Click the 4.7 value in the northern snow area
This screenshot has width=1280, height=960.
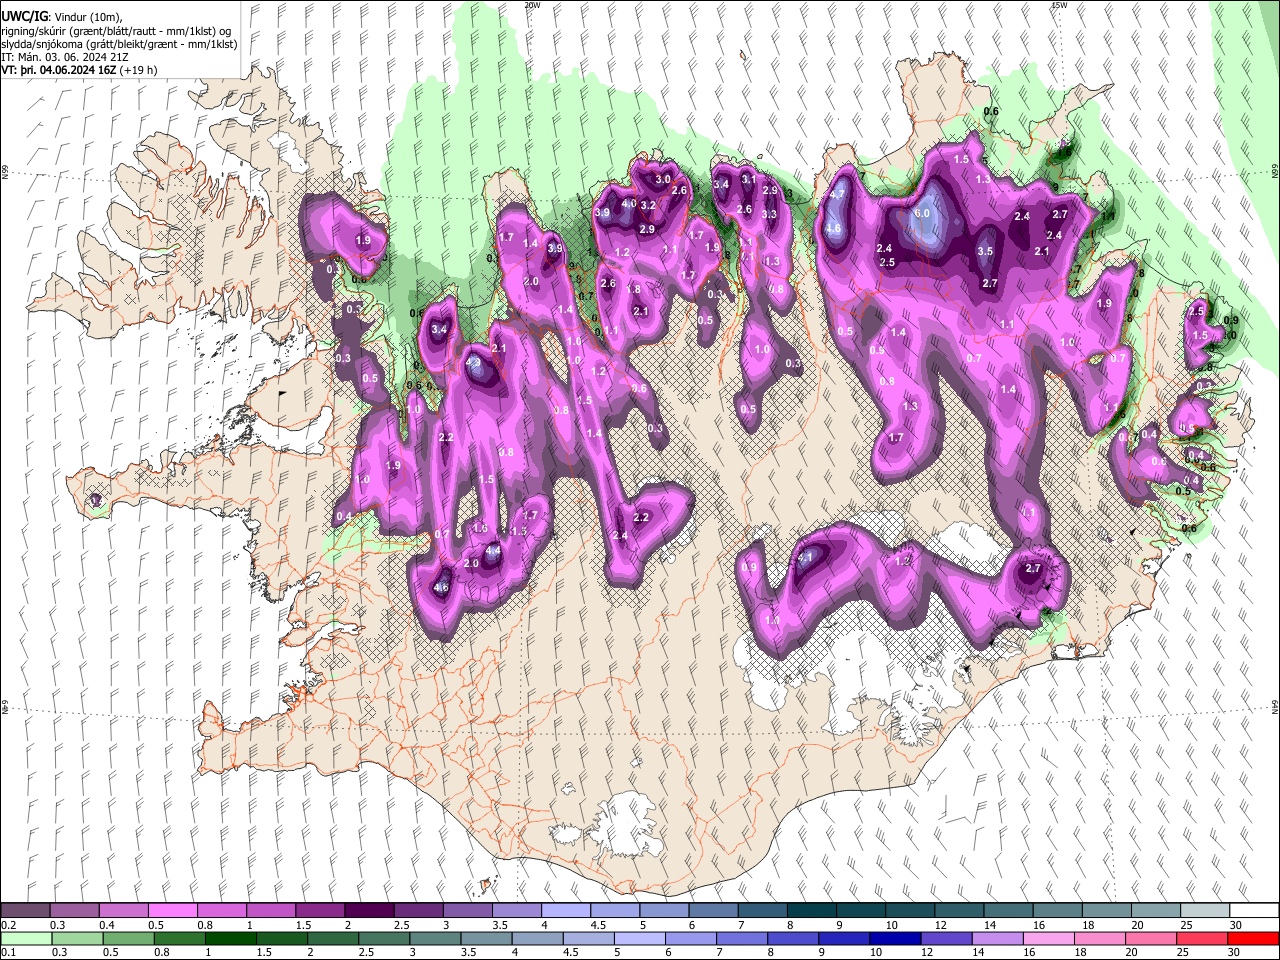838,194
